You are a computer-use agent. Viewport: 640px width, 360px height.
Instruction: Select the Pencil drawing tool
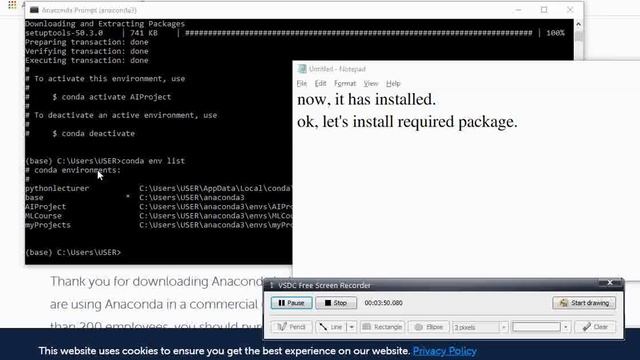click(x=291, y=327)
